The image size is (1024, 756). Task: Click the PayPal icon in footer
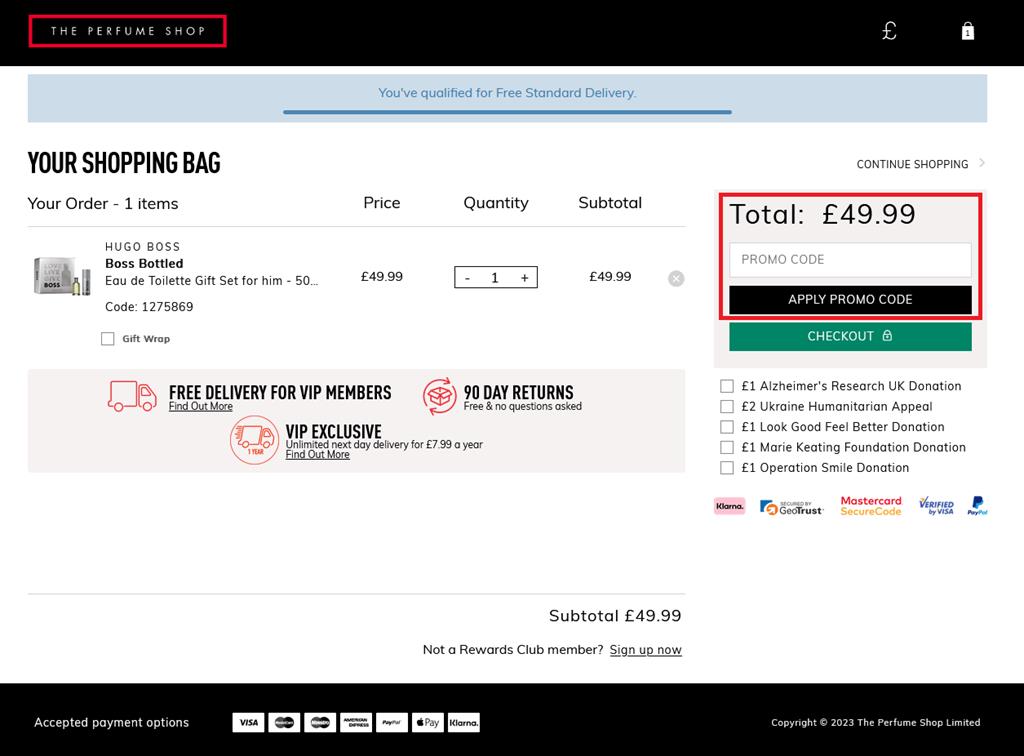click(392, 722)
